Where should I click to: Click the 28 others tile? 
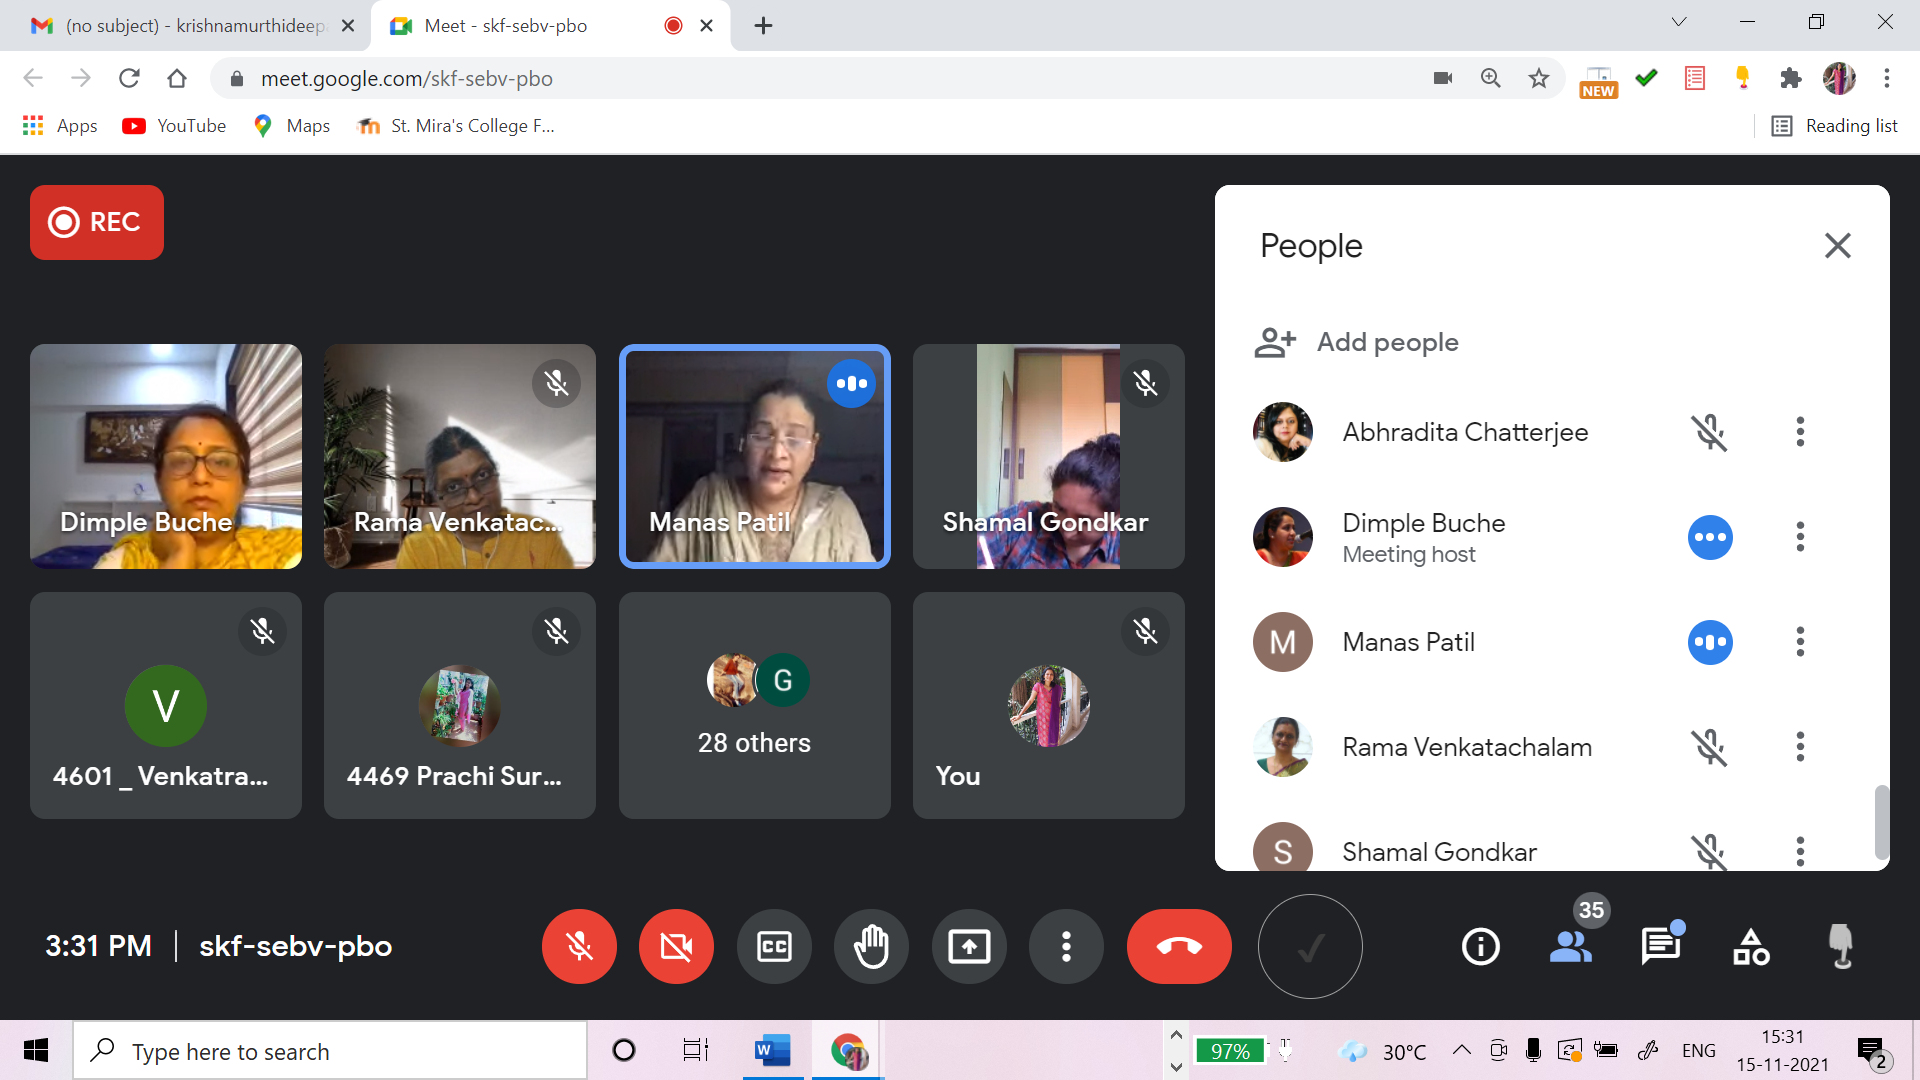point(754,705)
